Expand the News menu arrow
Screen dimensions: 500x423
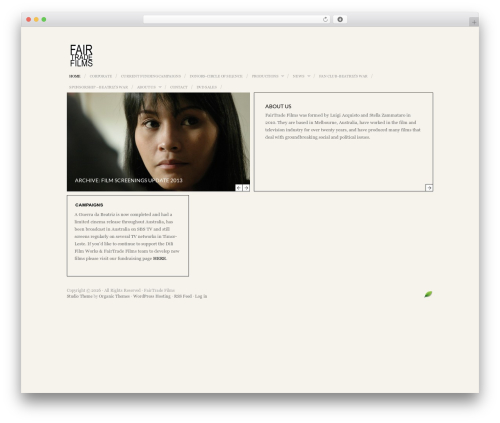click(309, 76)
